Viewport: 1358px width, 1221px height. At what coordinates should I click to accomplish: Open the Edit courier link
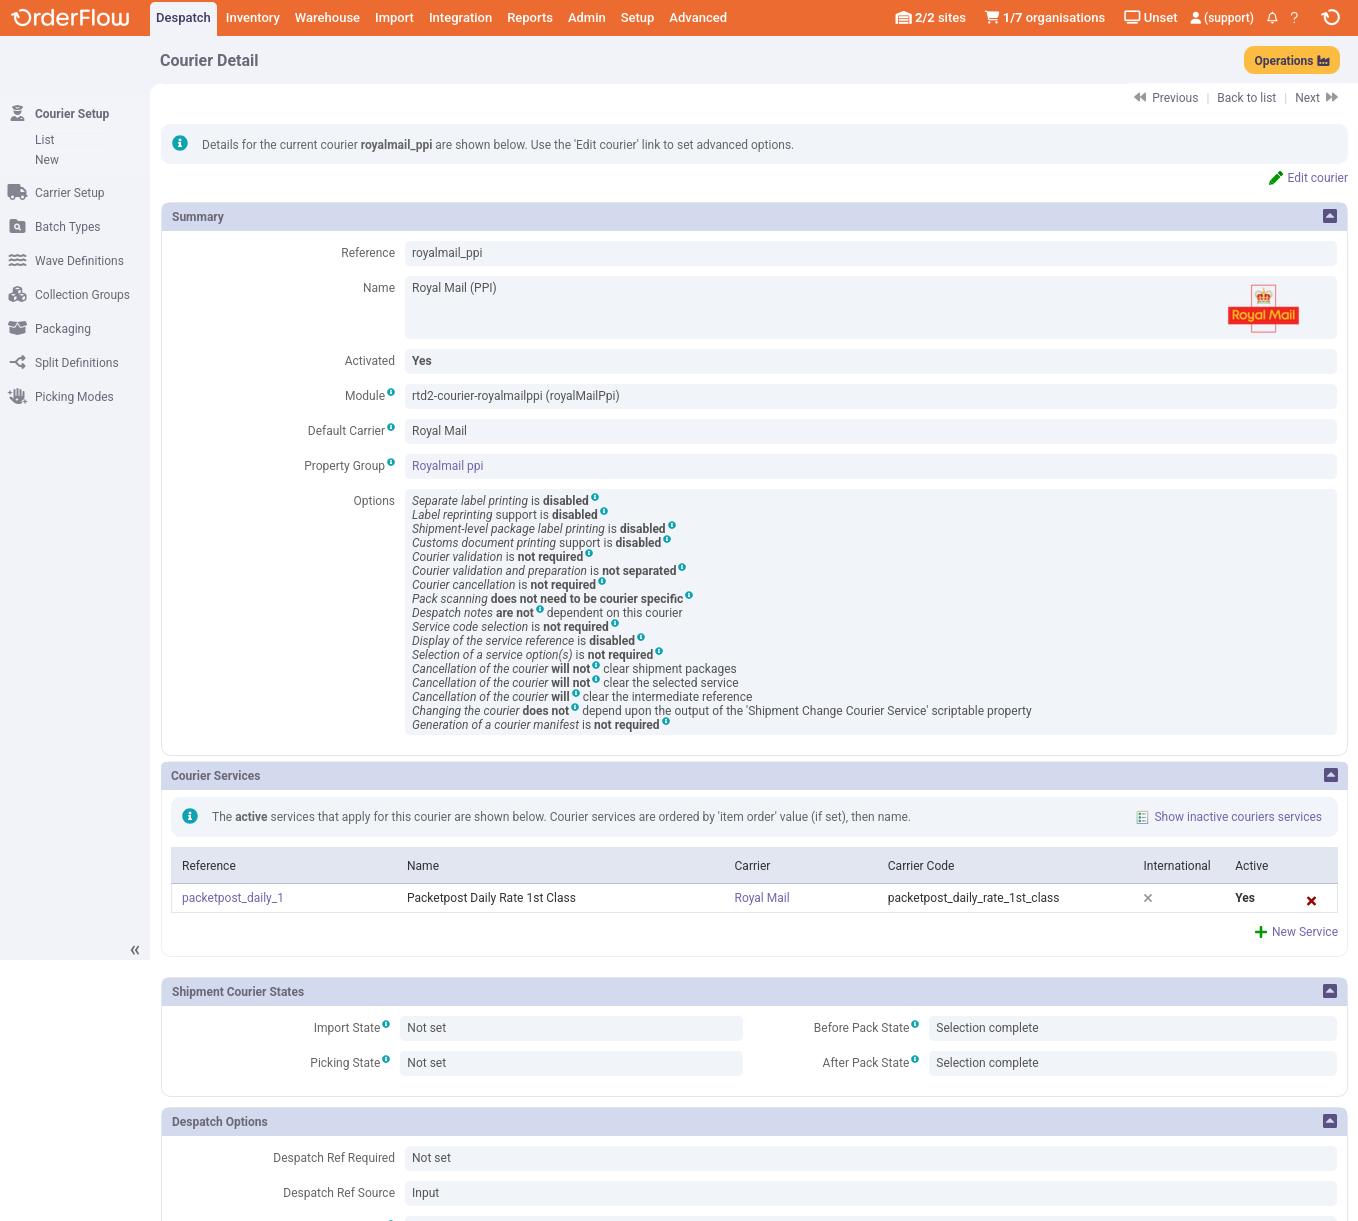coord(1316,178)
